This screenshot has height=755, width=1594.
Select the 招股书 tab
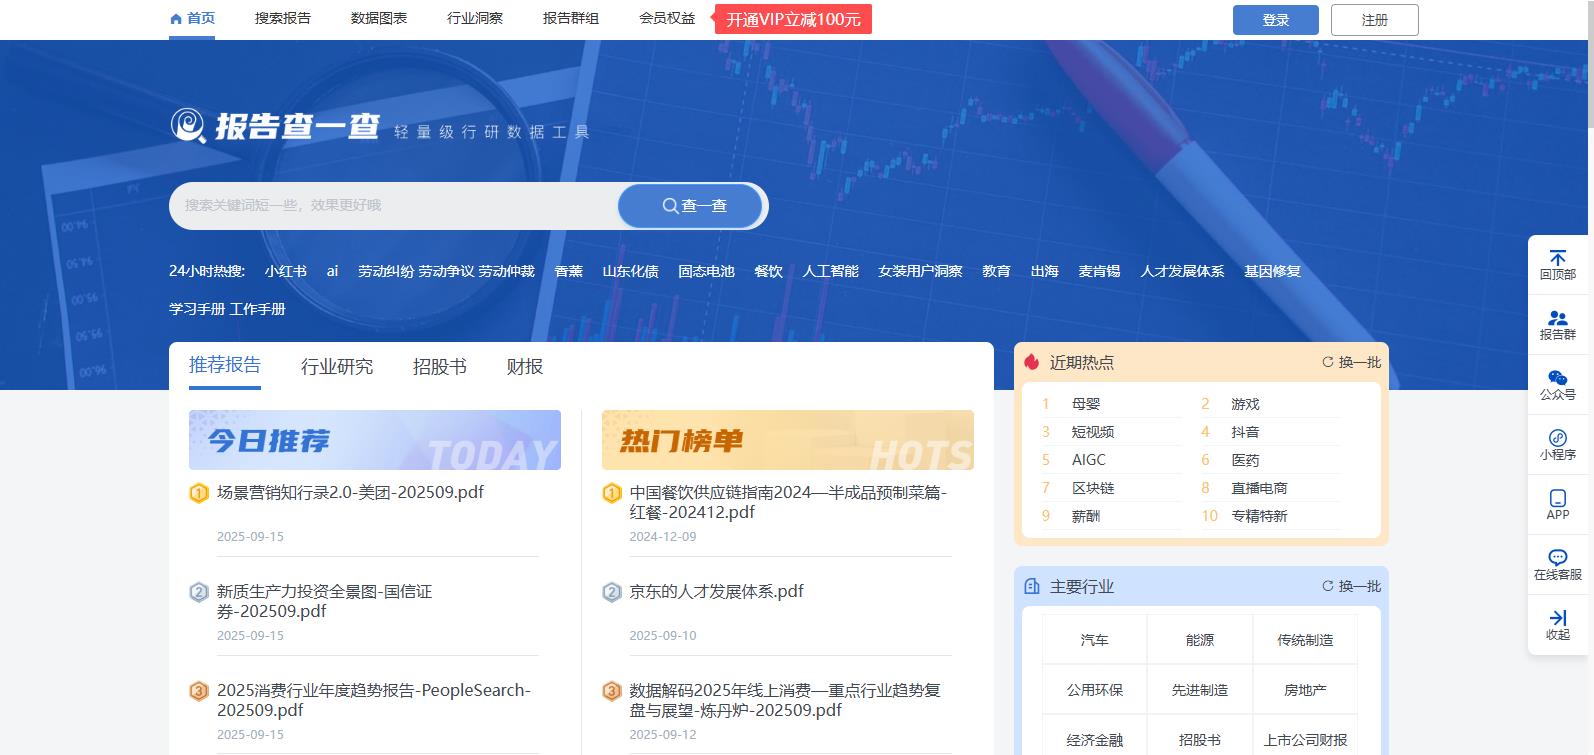click(439, 367)
